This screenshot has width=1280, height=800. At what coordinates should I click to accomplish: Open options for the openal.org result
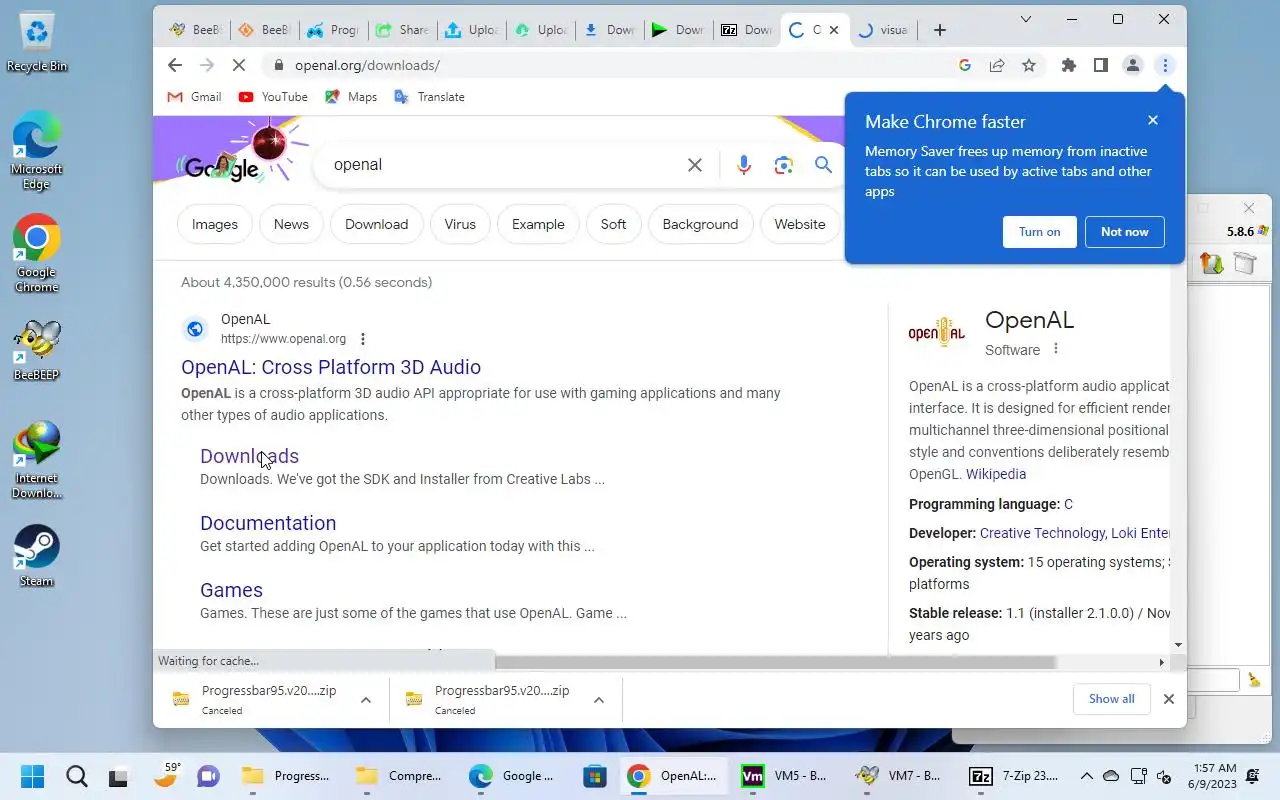pyautogui.click(x=363, y=339)
